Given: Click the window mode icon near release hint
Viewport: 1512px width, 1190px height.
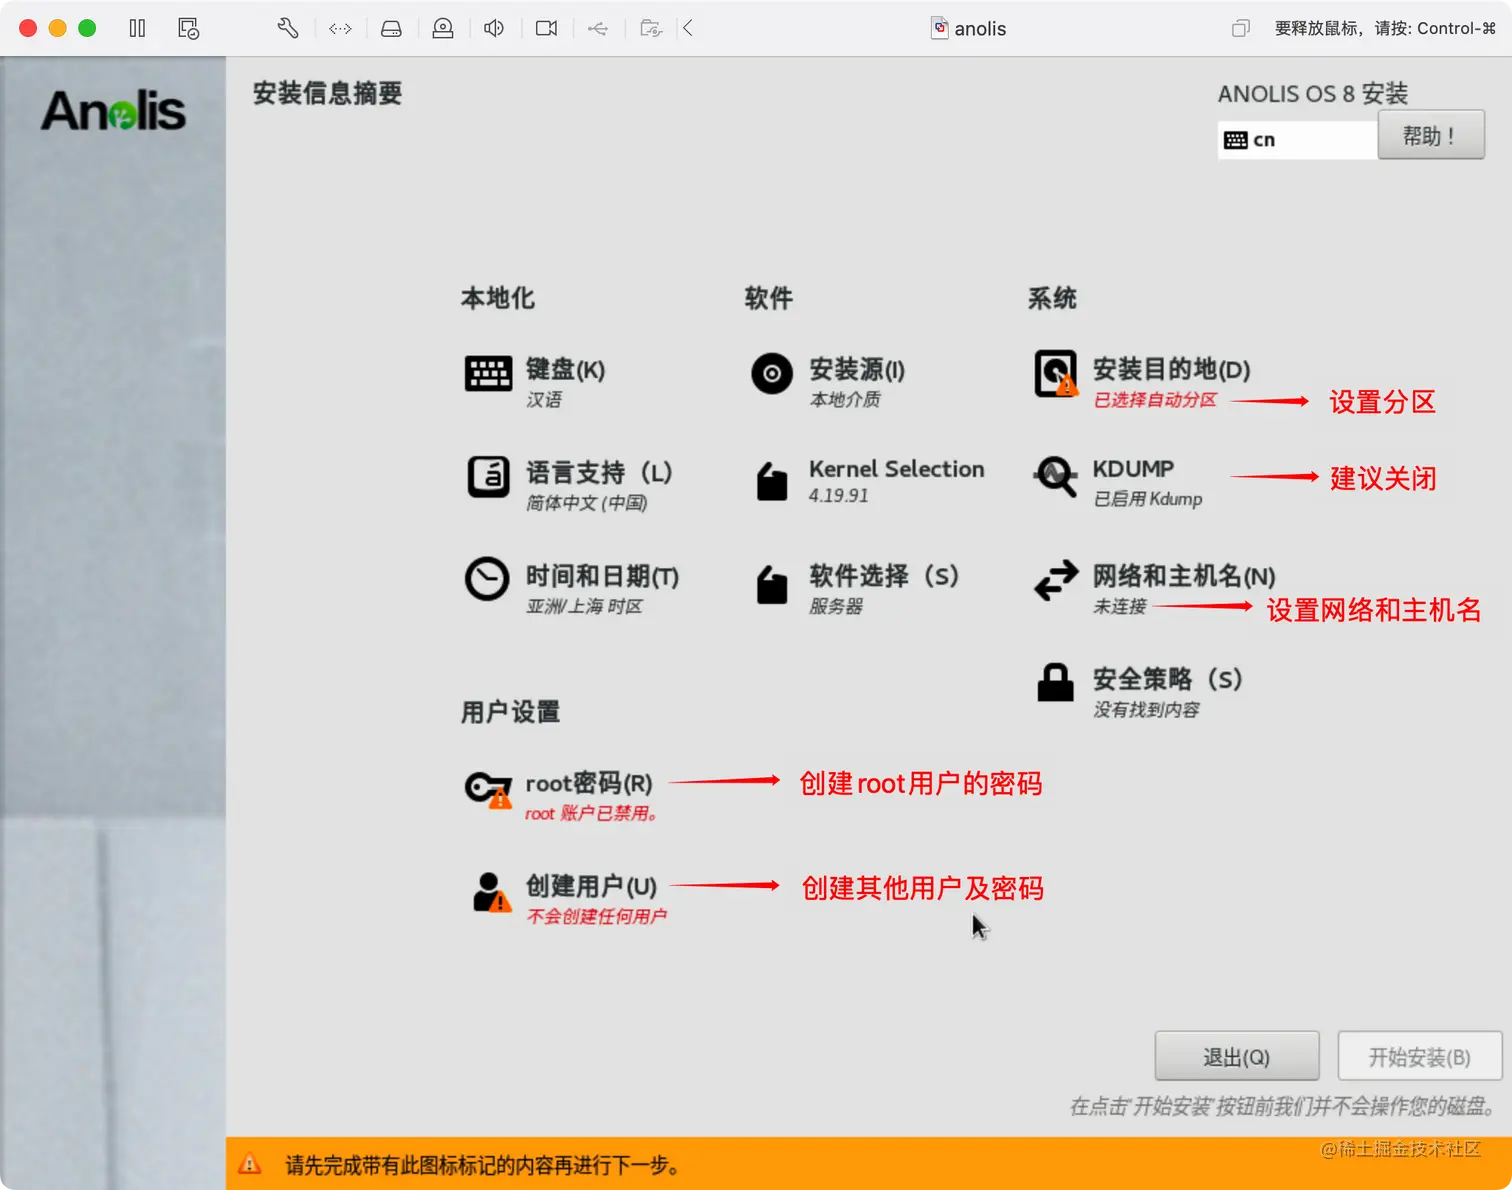Looking at the screenshot, I should (1240, 28).
